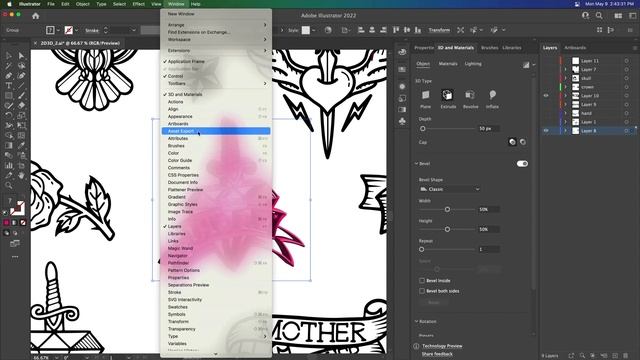Click the vertical align bottom icon
This screenshot has width=640, height=360.
click(418, 30)
